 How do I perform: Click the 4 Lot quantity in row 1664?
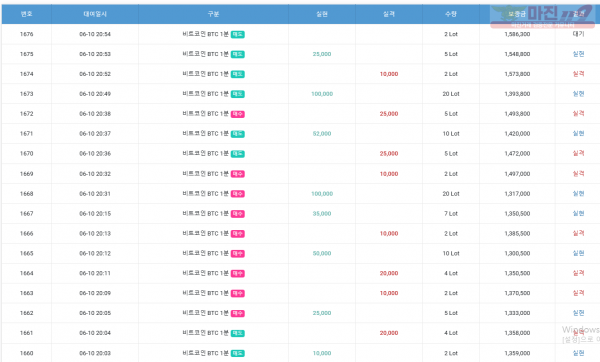[x=451, y=273]
